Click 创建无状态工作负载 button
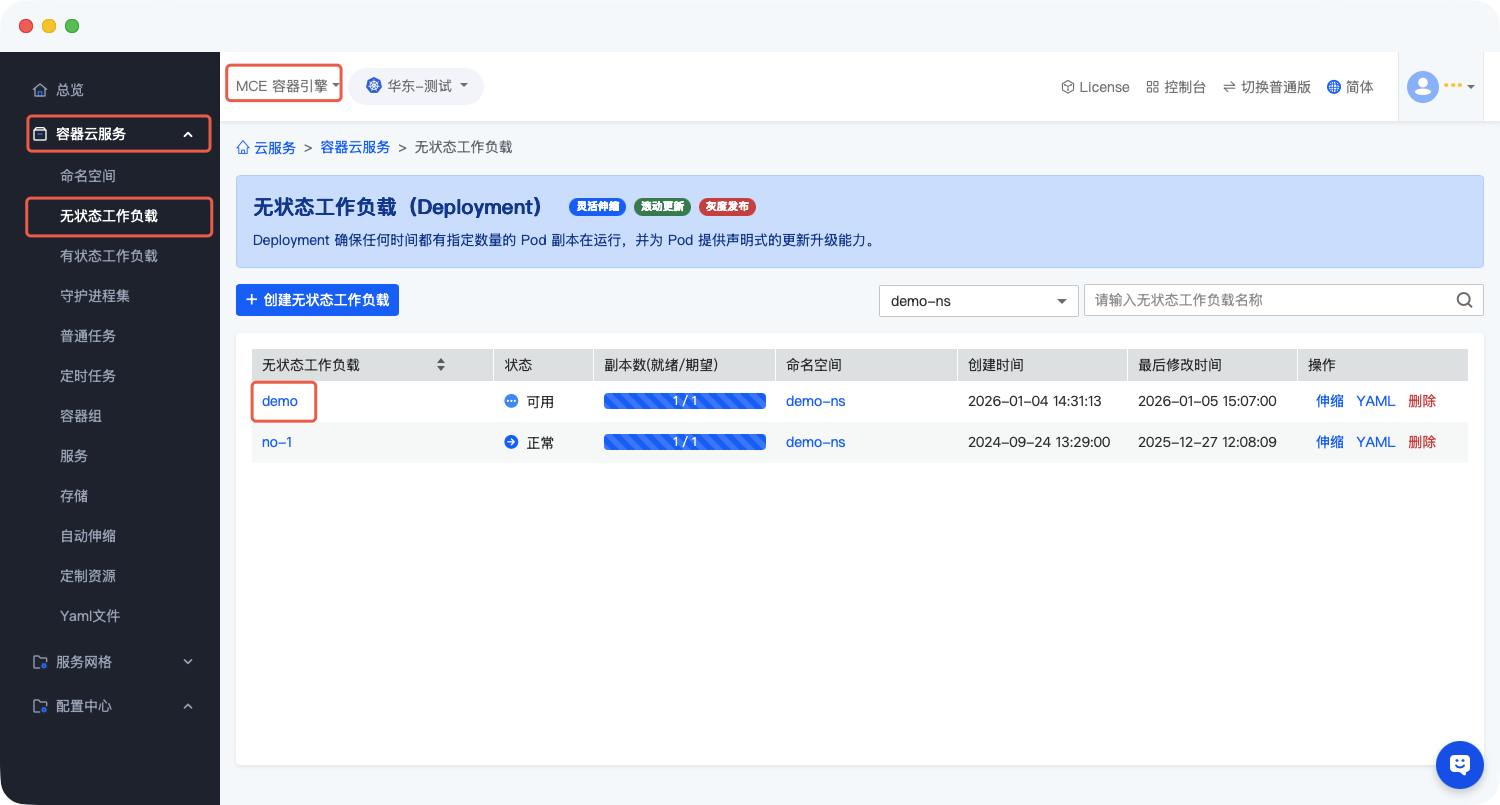The image size is (1500, 805). click(317, 300)
